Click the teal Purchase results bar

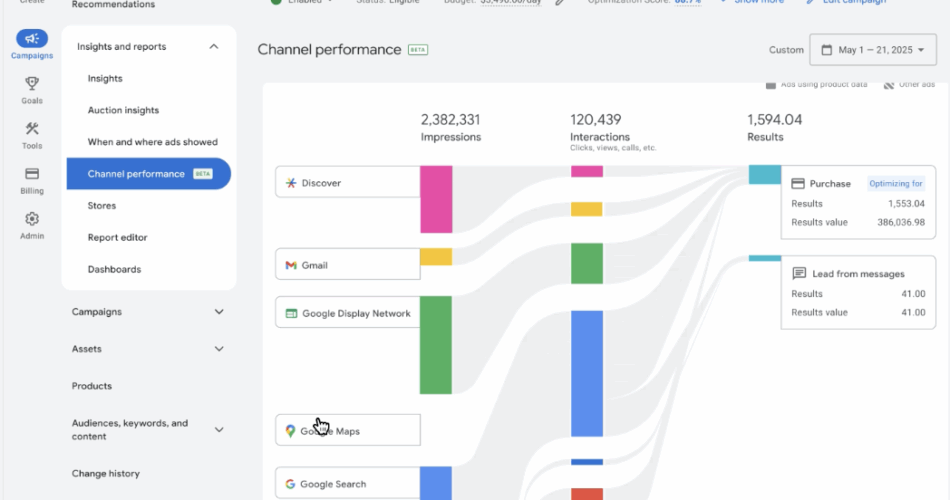[x=765, y=175]
